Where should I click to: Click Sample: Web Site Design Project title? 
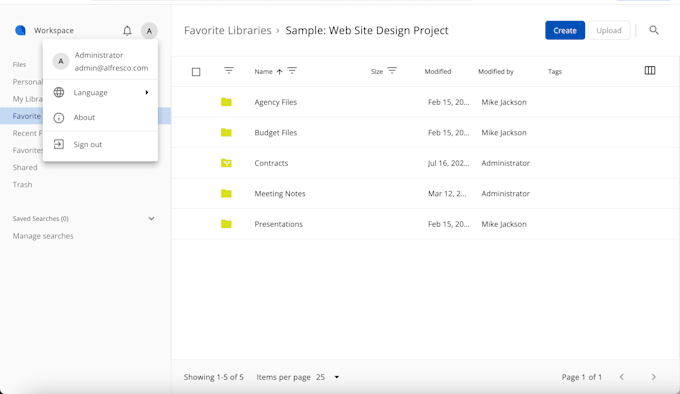tap(367, 30)
